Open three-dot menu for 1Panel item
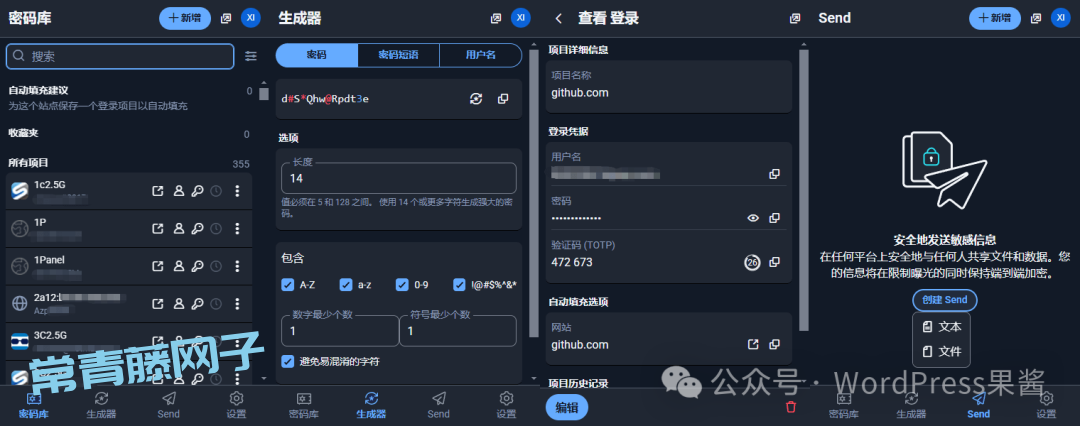Viewport: 1080px width, 426px height. click(238, 265)
